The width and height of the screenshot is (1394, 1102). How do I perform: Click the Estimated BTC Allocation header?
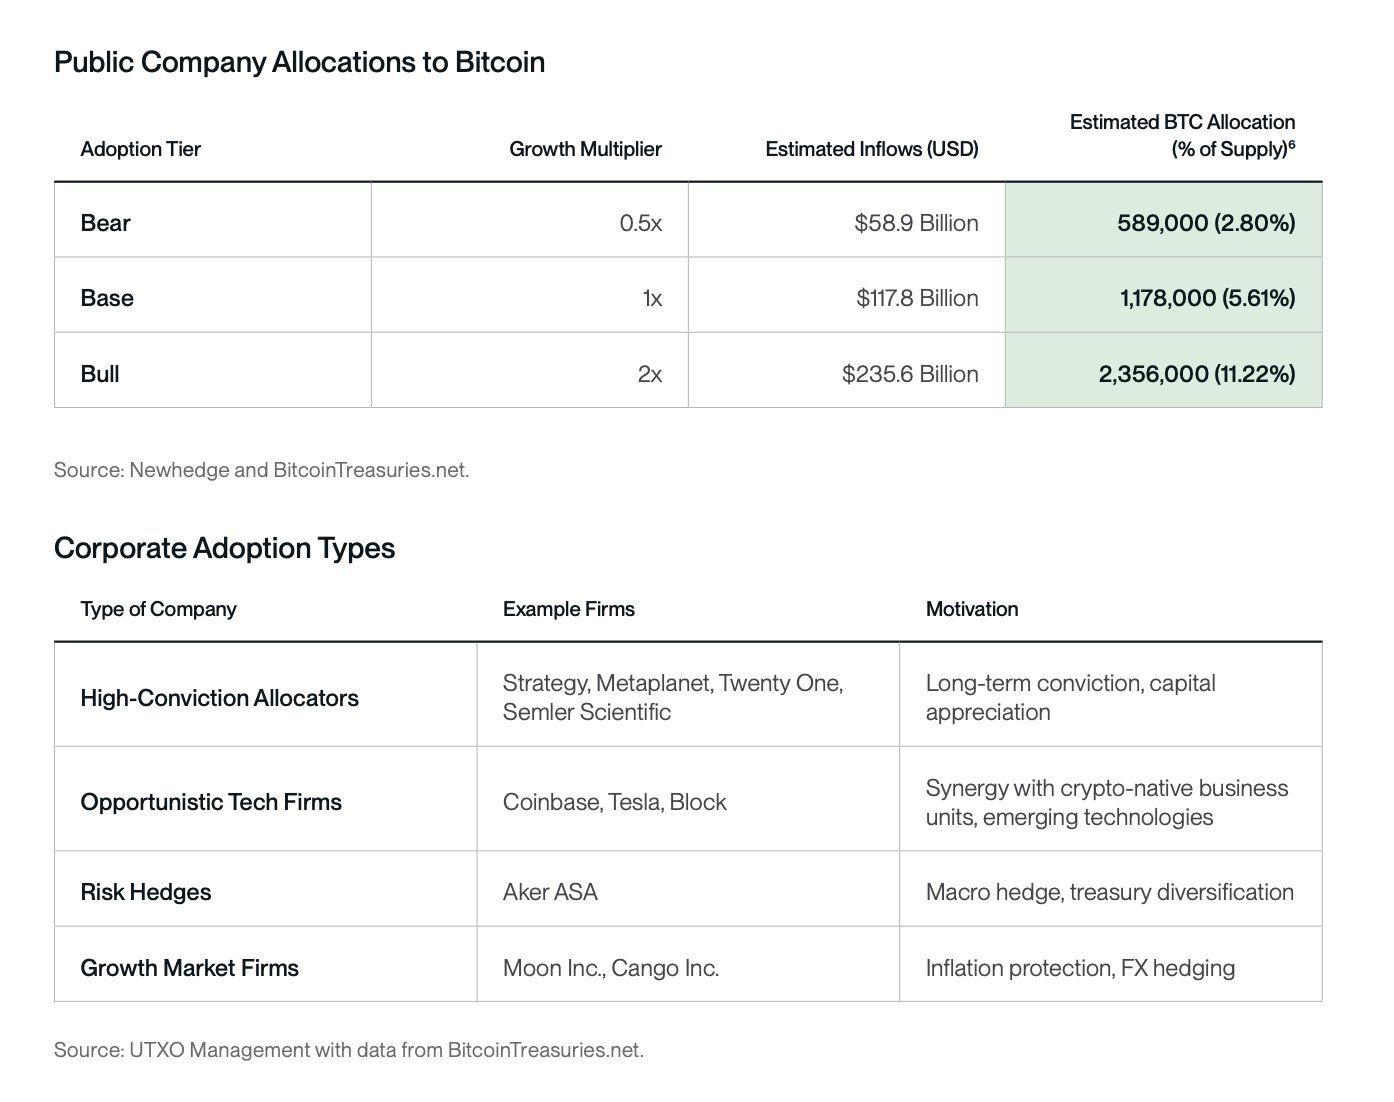(x=1182, y=135)
